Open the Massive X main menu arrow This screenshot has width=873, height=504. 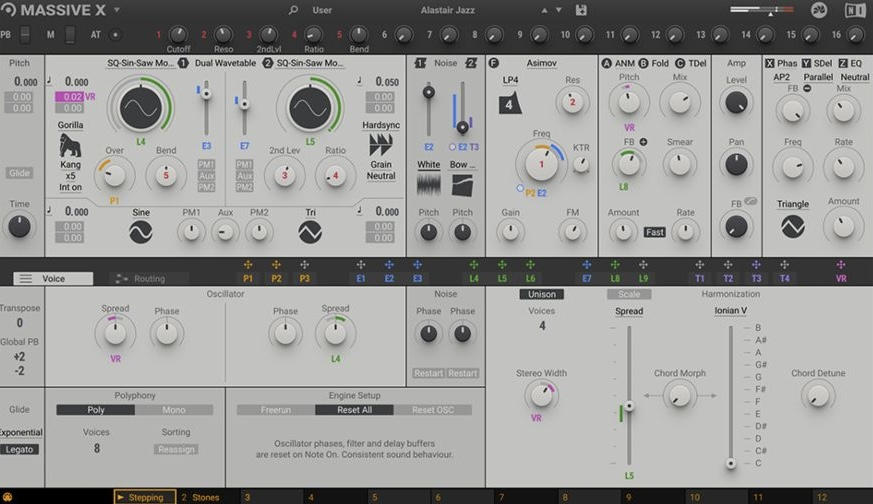pyautogui.click(x=117, y=10)
